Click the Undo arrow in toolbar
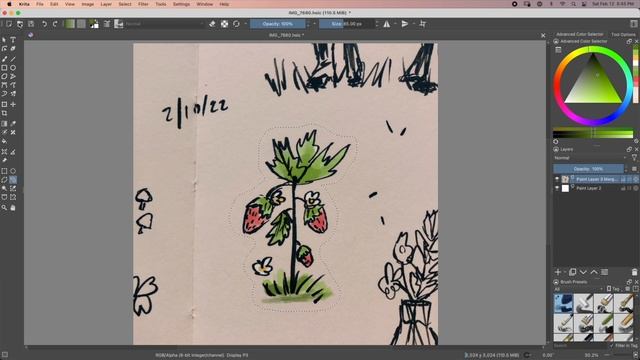 44,24
